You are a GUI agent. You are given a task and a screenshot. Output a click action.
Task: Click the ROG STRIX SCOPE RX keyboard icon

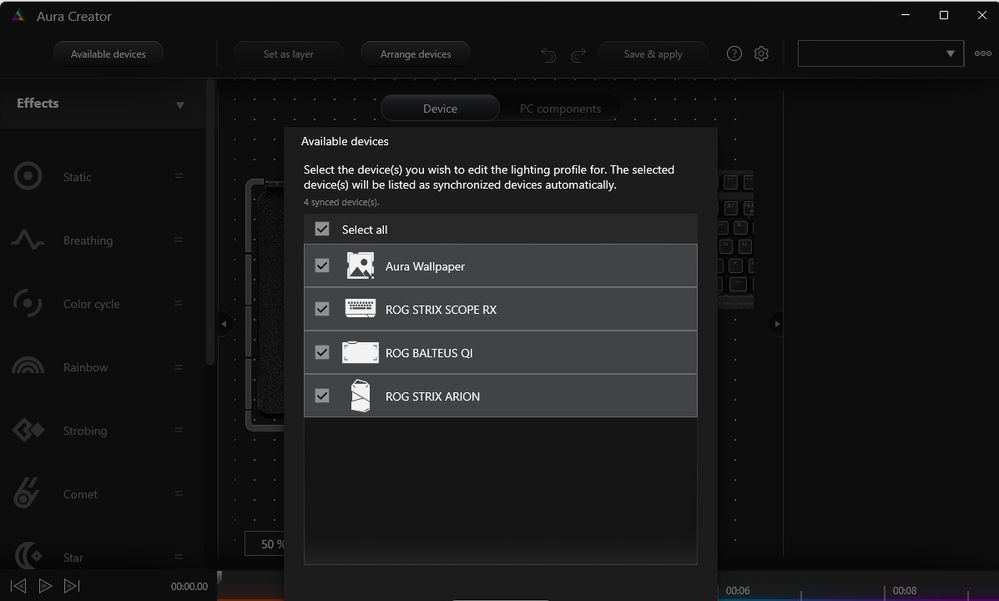click(x=360, y=308)
